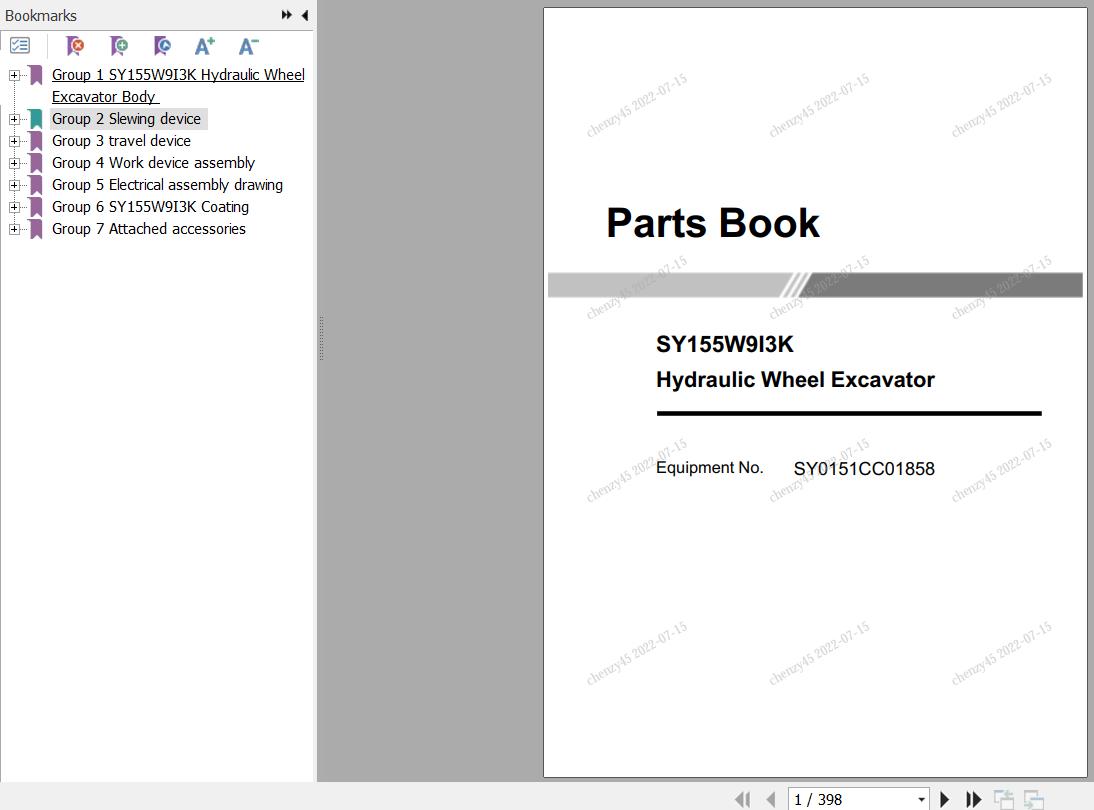This screenshot has height=810, width=1094.
Task: Expand Group 5 Electrical assembly drawing node
Action: click(x=14, y=185)
